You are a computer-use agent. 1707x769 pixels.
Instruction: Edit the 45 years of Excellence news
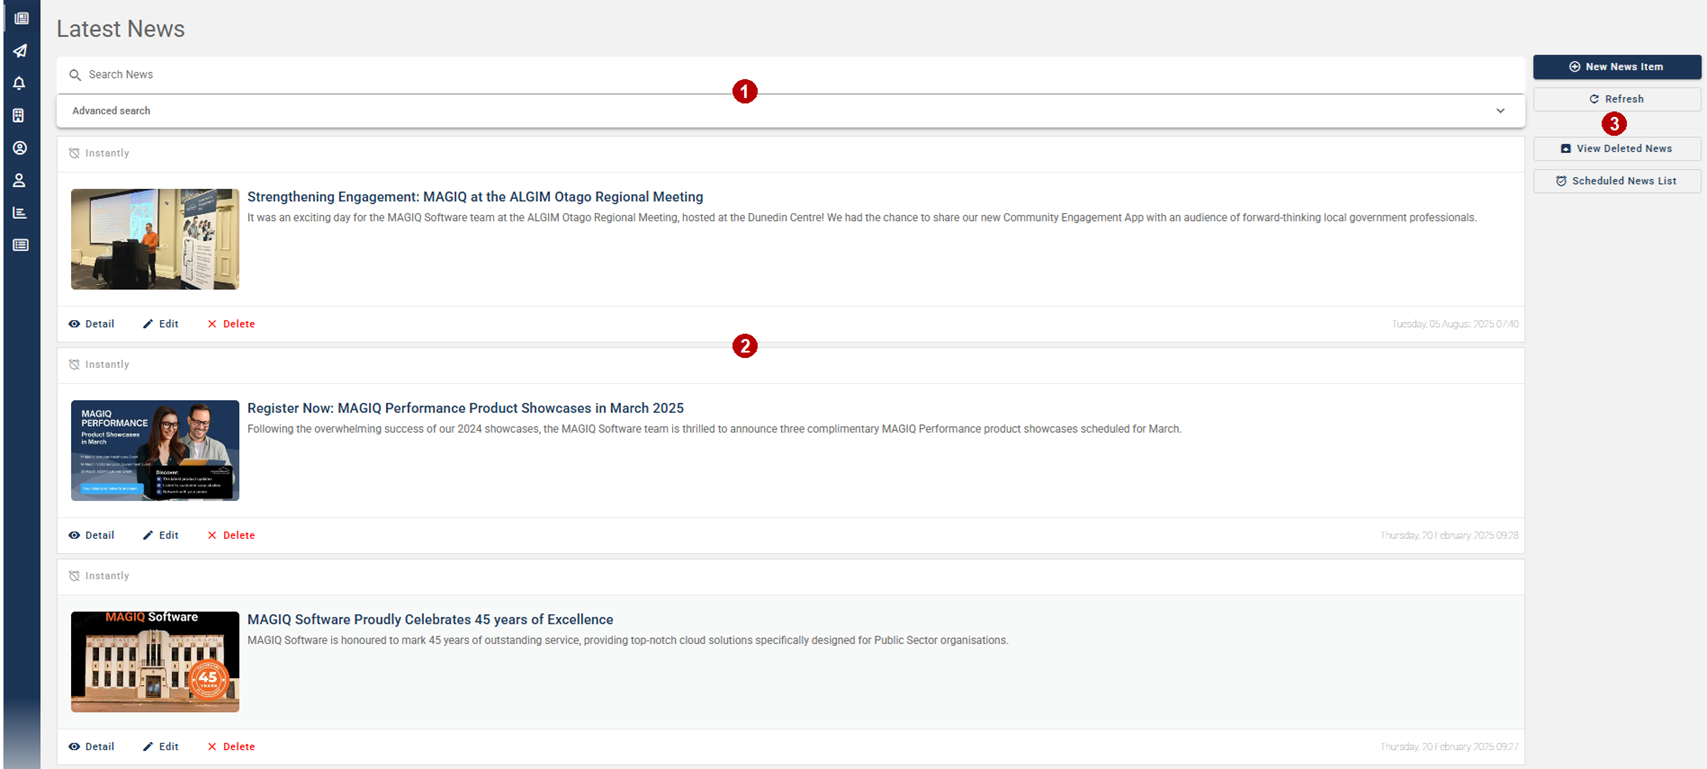160,747
